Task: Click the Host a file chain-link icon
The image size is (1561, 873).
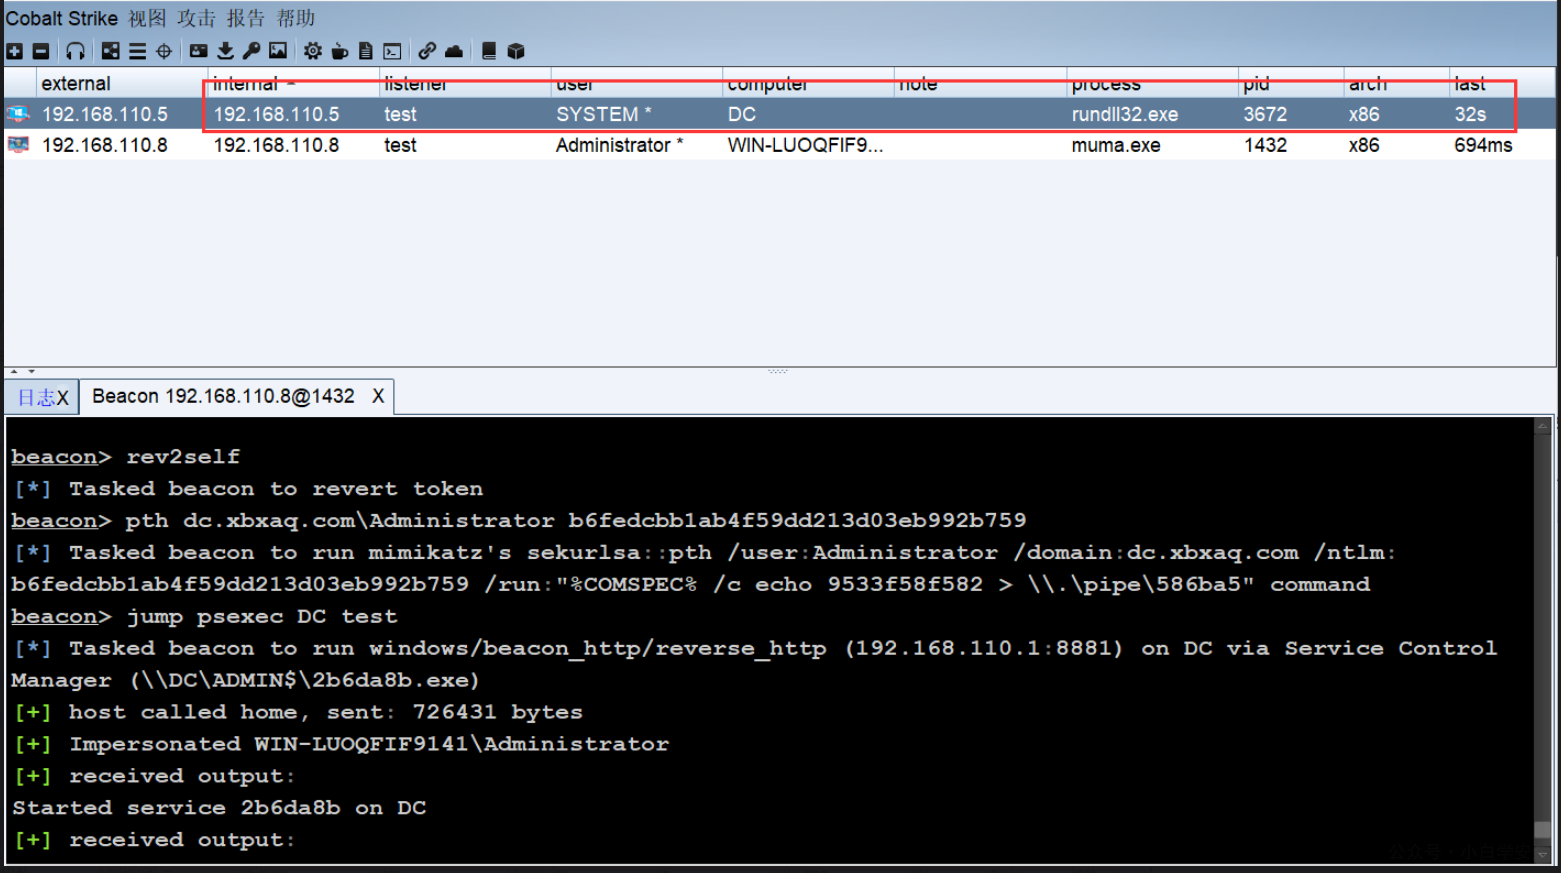Action: click(x=427, y=51)
